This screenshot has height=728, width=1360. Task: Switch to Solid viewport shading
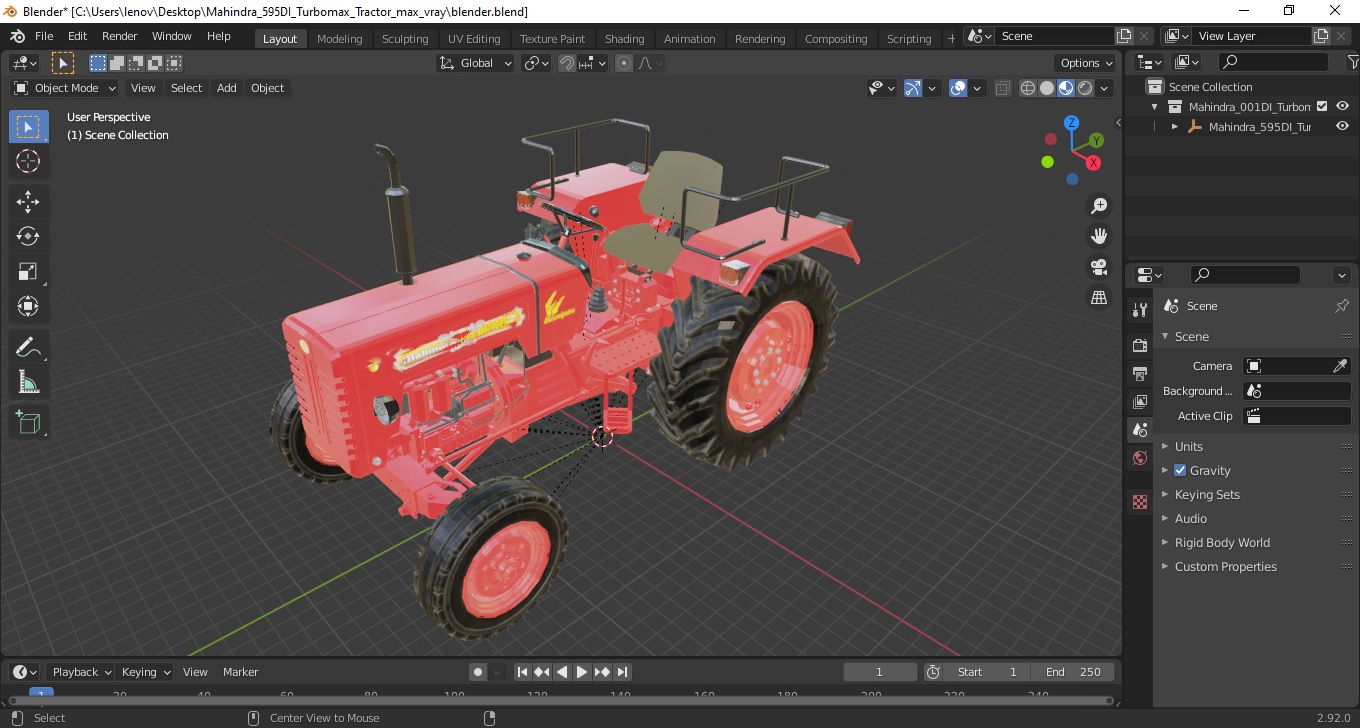[1047, 88]
